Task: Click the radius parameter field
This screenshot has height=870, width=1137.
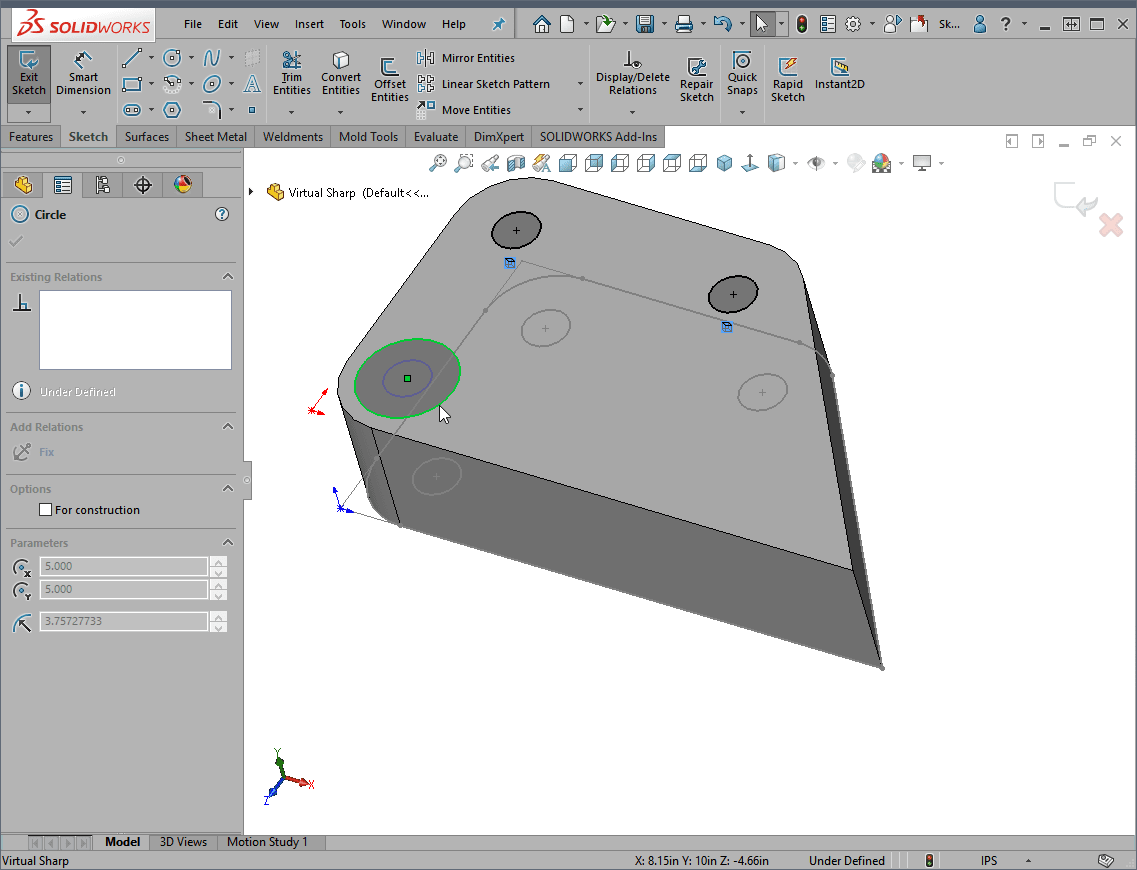Action: click(123, 621)
